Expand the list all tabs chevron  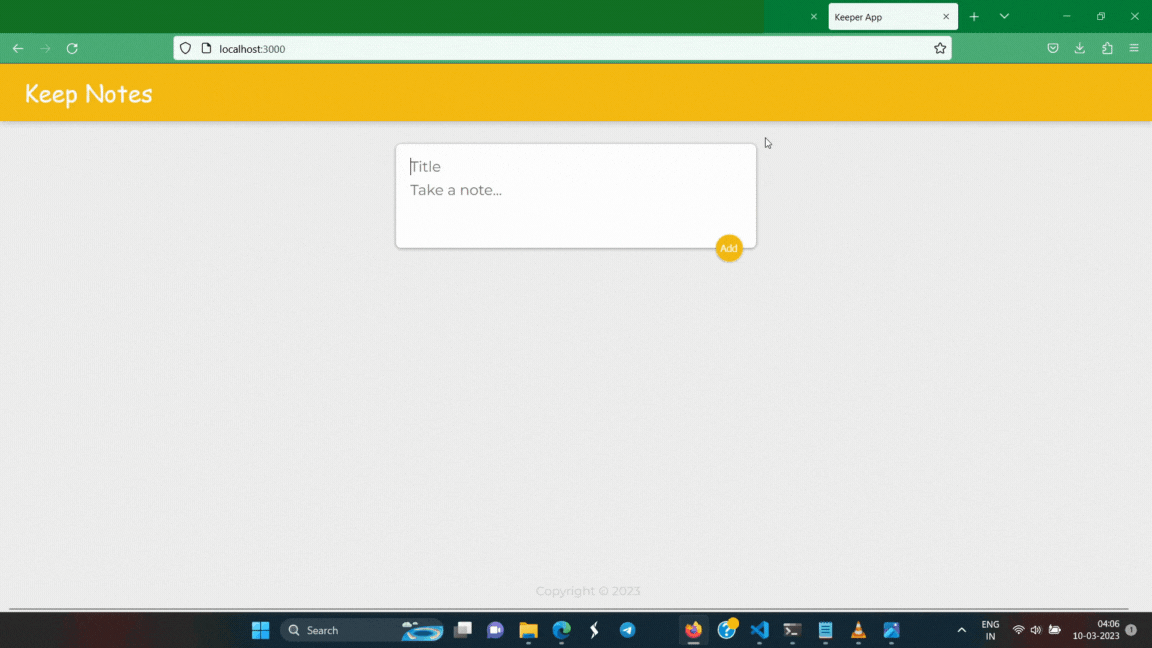1004,16
